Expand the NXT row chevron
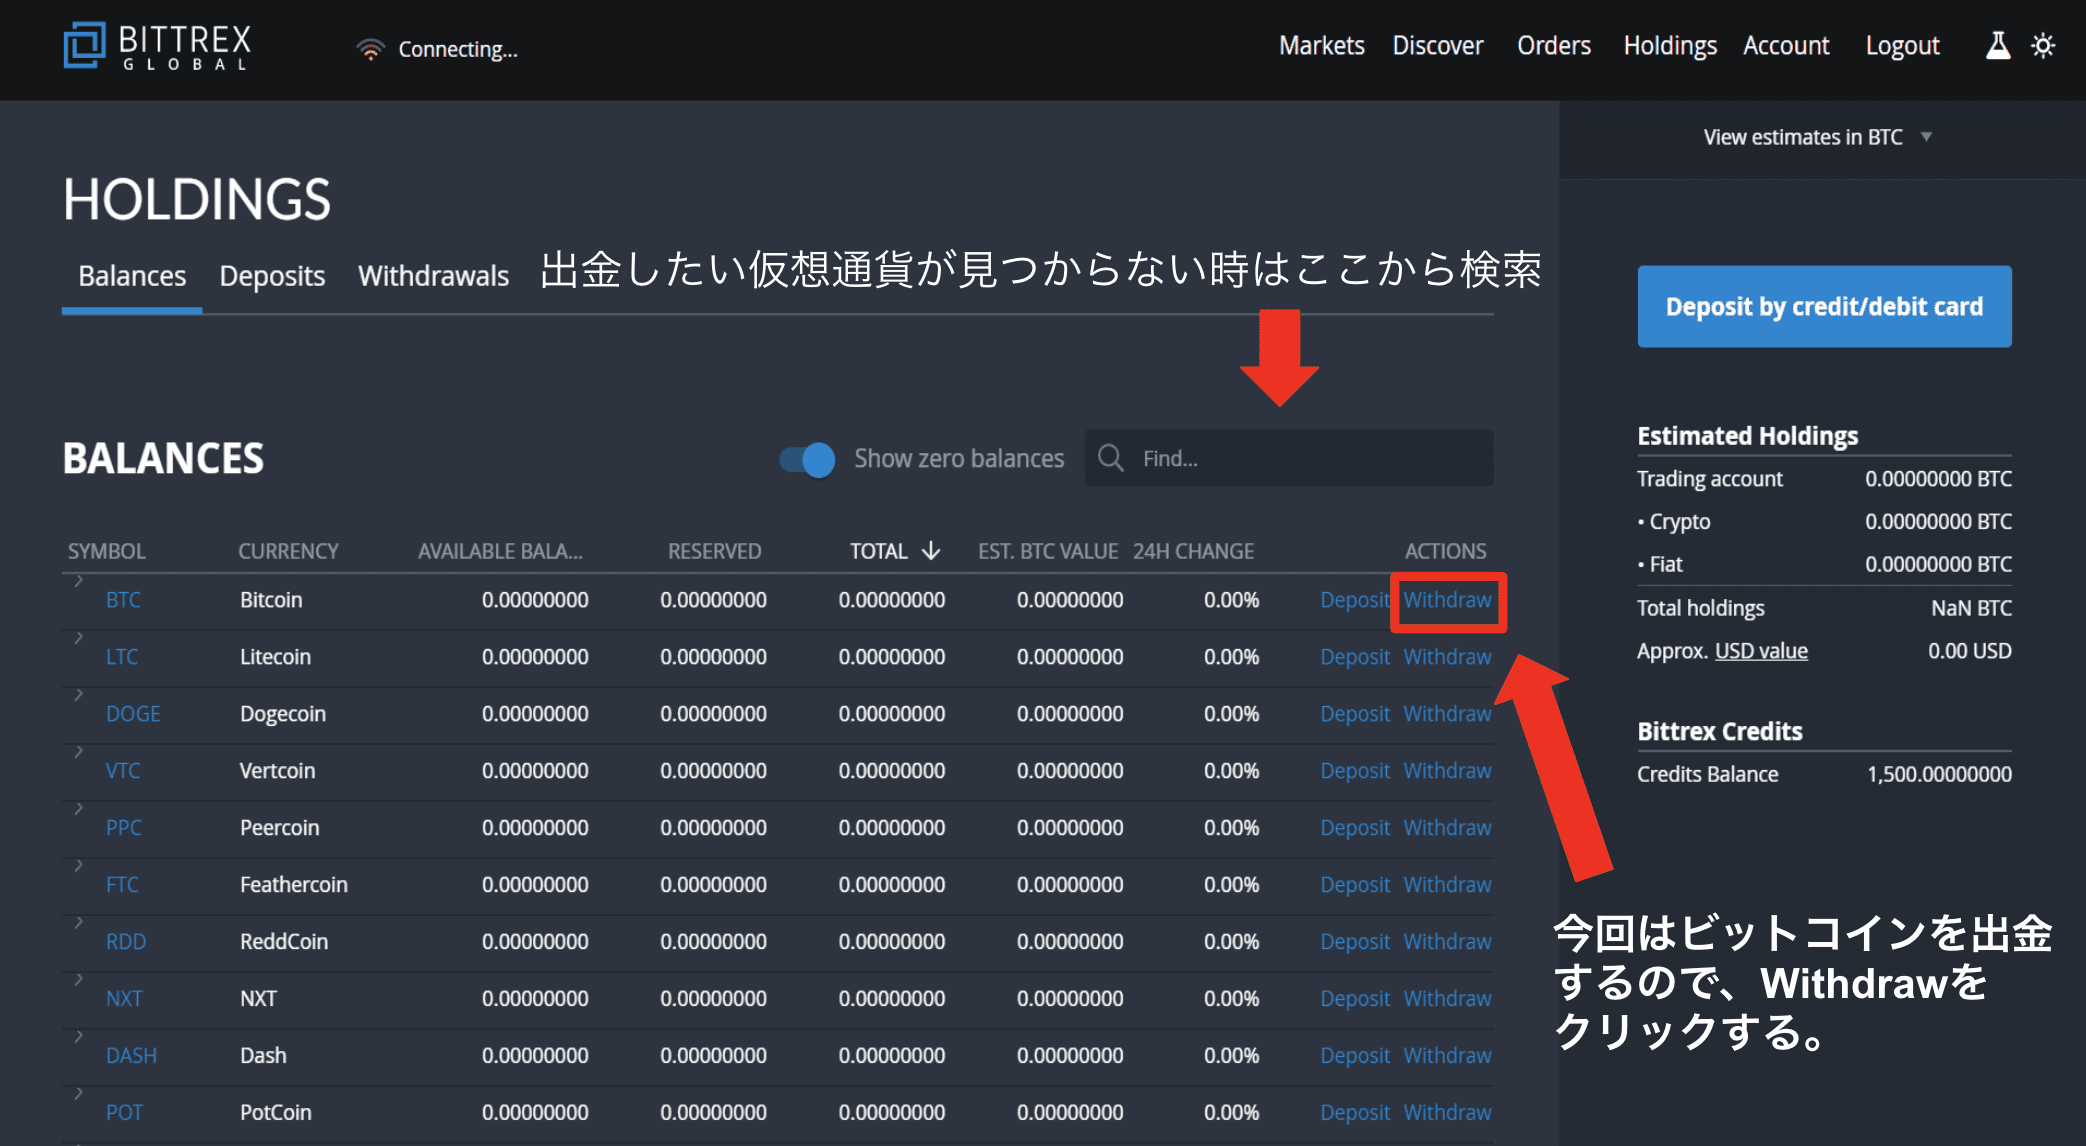 coord(78,980)
